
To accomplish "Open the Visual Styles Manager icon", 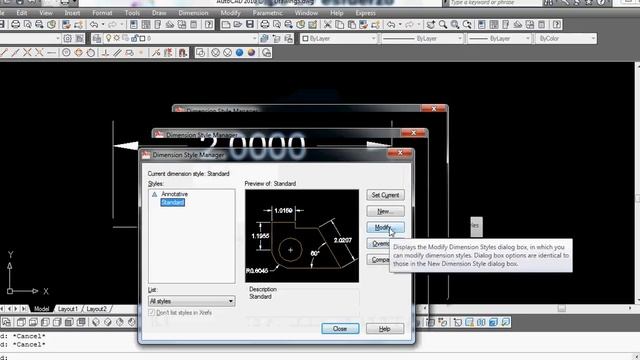I will point(266,53).
